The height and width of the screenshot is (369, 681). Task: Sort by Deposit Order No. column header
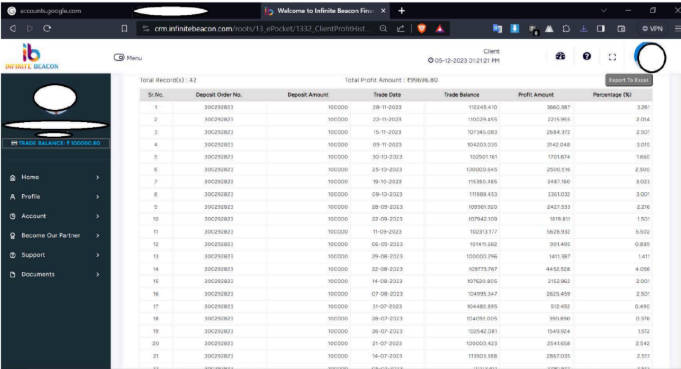(218, 95)
